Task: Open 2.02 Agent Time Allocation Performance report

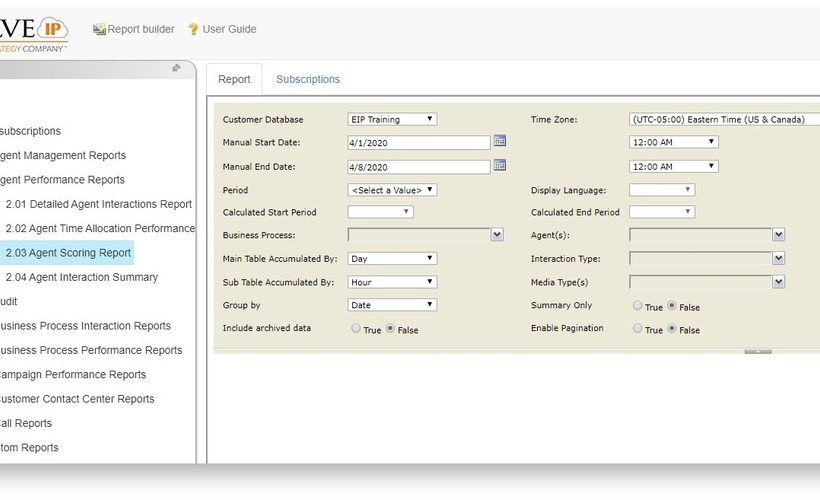Action: [x=100, y=229]
